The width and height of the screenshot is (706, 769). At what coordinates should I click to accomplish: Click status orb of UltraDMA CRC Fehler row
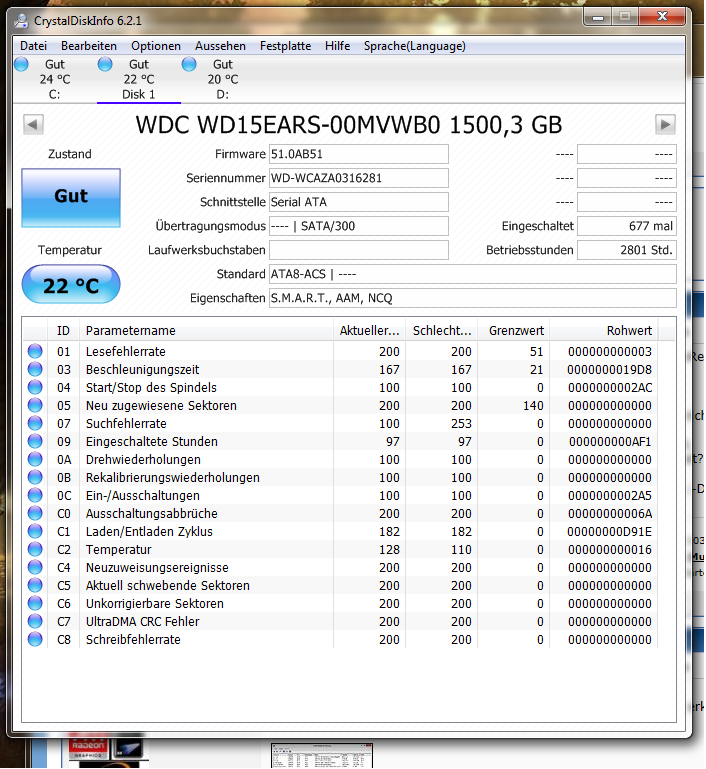click(x=35, y=621)
